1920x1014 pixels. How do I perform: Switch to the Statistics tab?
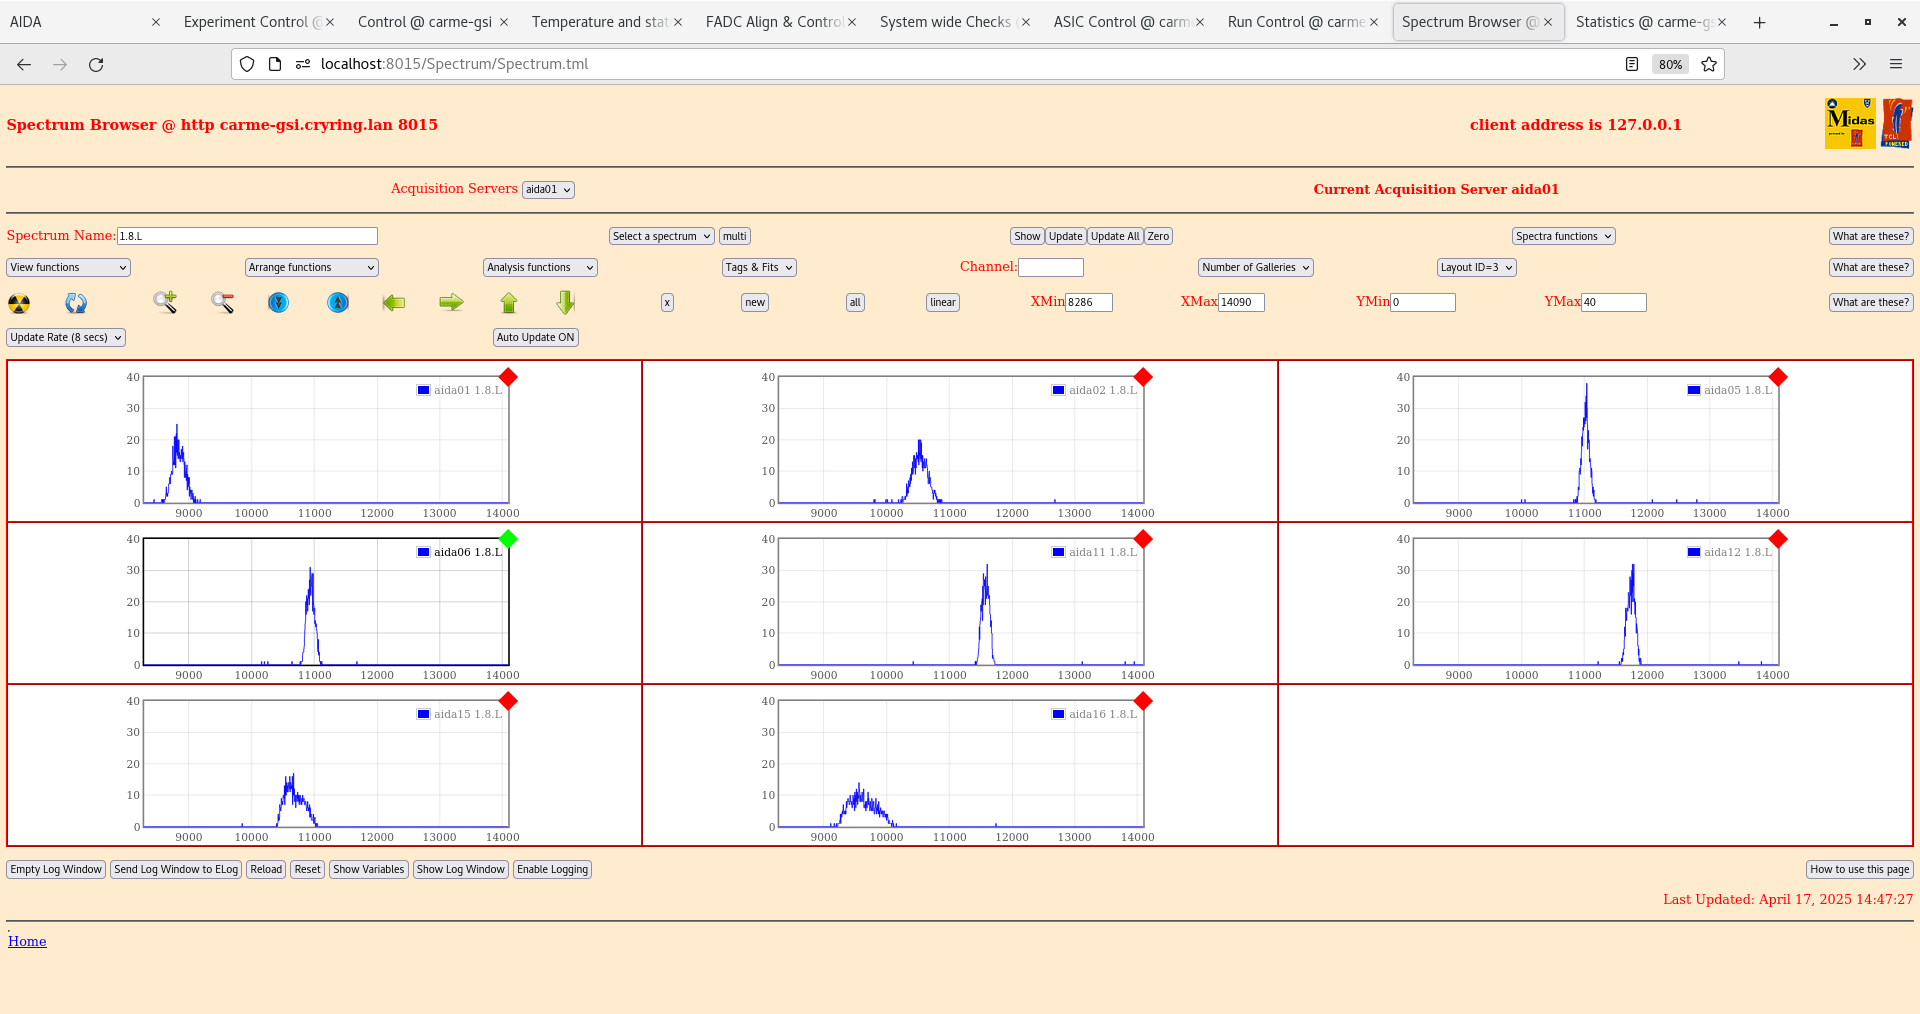[1641, 22]
